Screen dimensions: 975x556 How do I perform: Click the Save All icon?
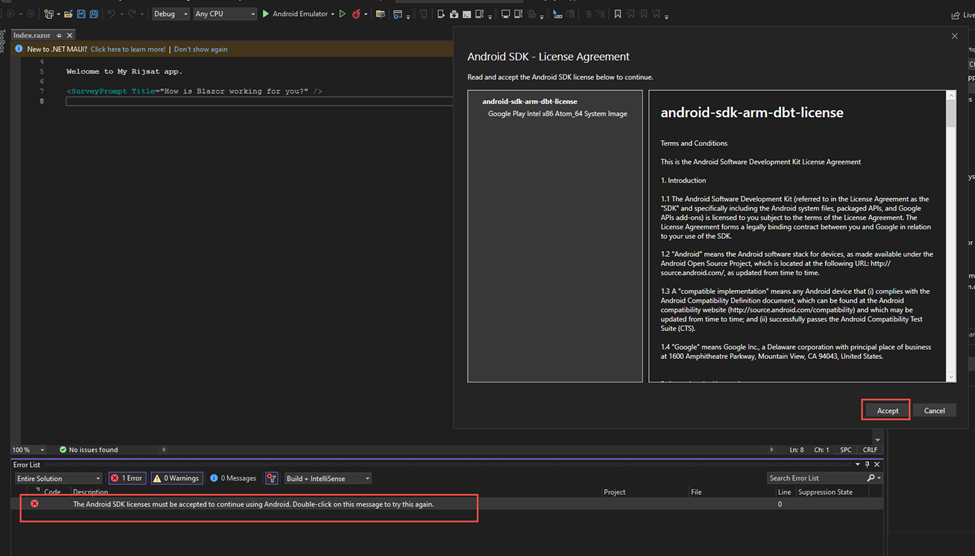coord(94,14)
